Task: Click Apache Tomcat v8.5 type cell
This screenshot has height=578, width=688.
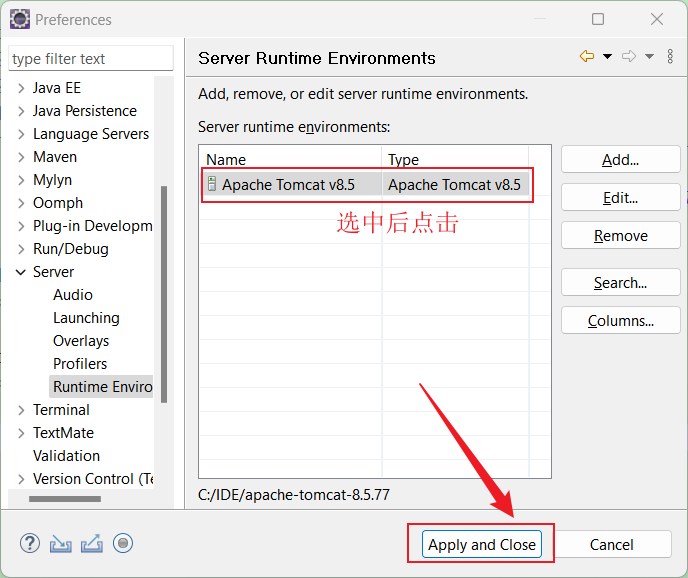Action: [455, 184]
